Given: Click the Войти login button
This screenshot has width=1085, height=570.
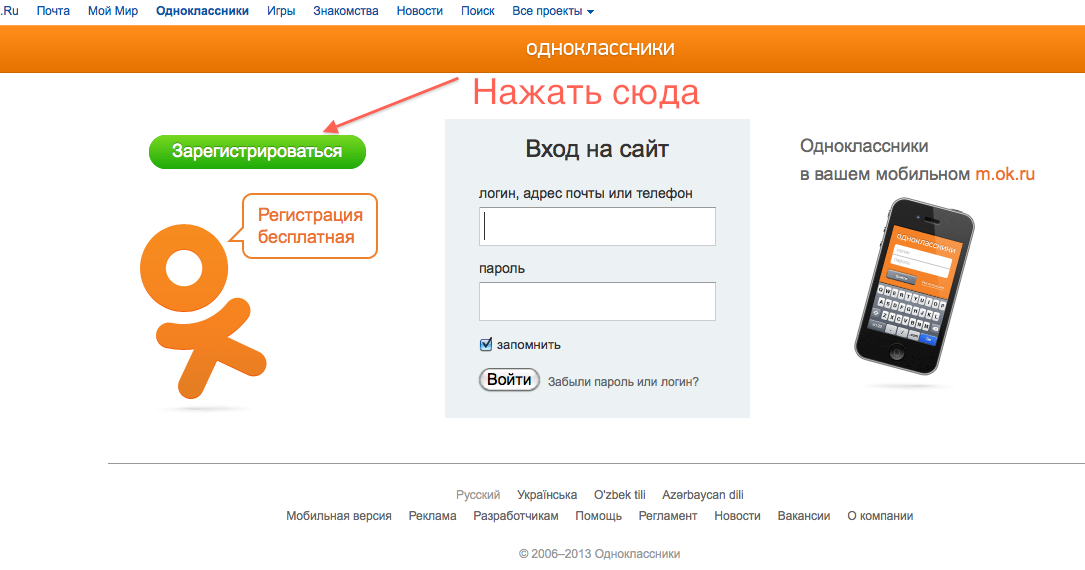Looking at the screenshot, I should [x=509, y=380].
